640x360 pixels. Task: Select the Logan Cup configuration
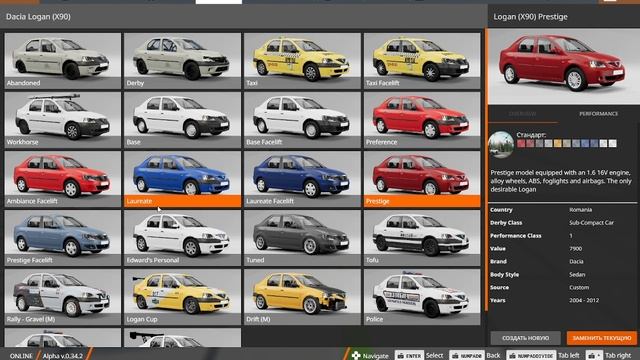[x=182, y=297]
